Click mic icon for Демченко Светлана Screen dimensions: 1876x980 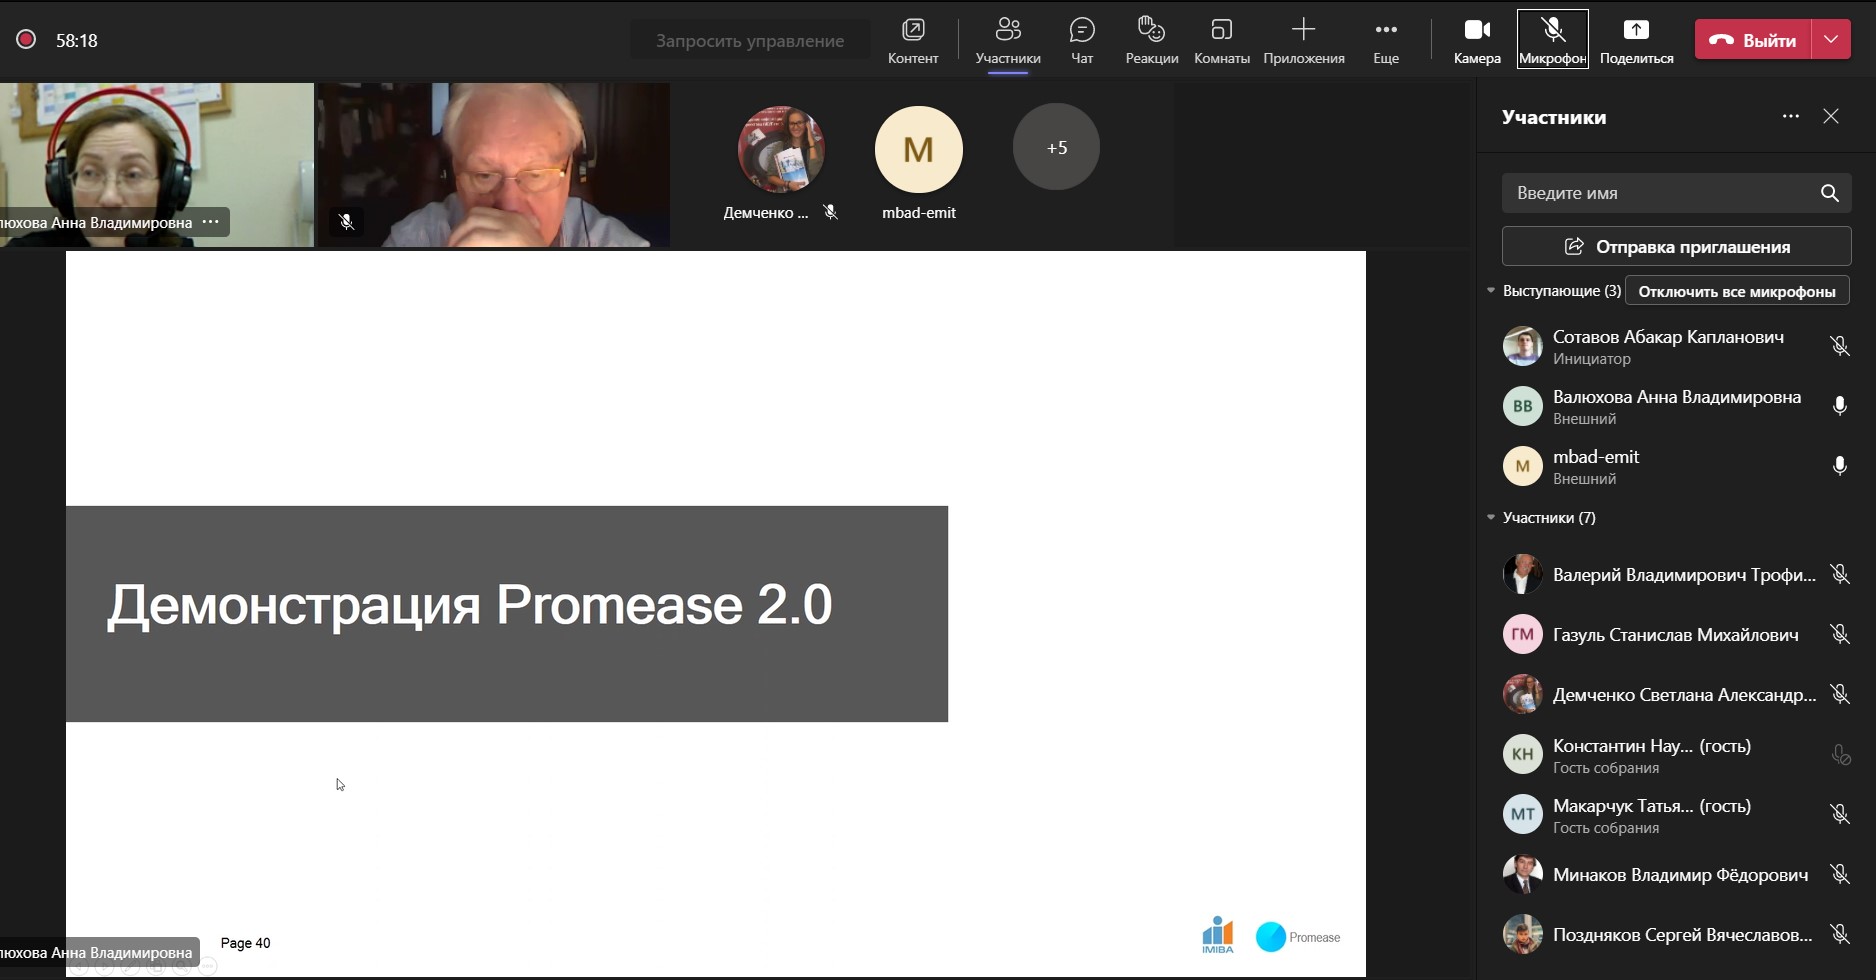coord(1839,694)
